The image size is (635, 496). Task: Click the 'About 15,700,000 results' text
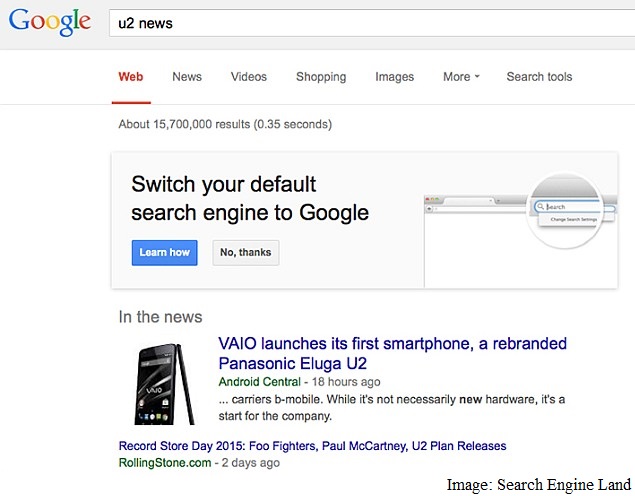coord(225,124)
